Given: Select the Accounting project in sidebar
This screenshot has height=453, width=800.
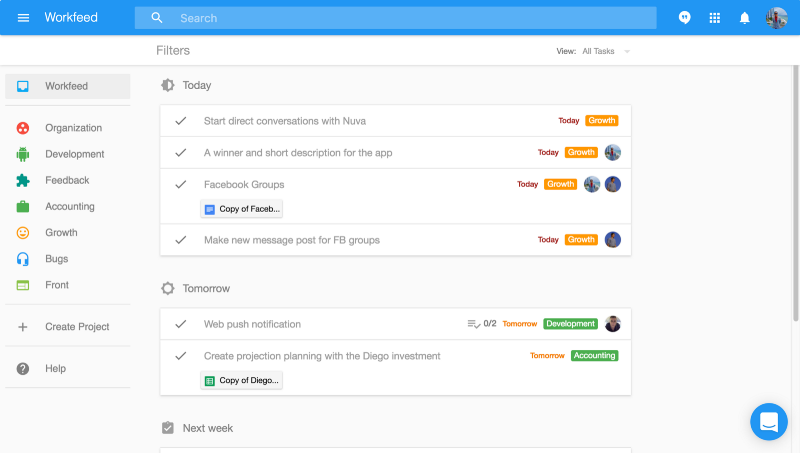Looking at the screenshot, I should (x=68, y=207).
